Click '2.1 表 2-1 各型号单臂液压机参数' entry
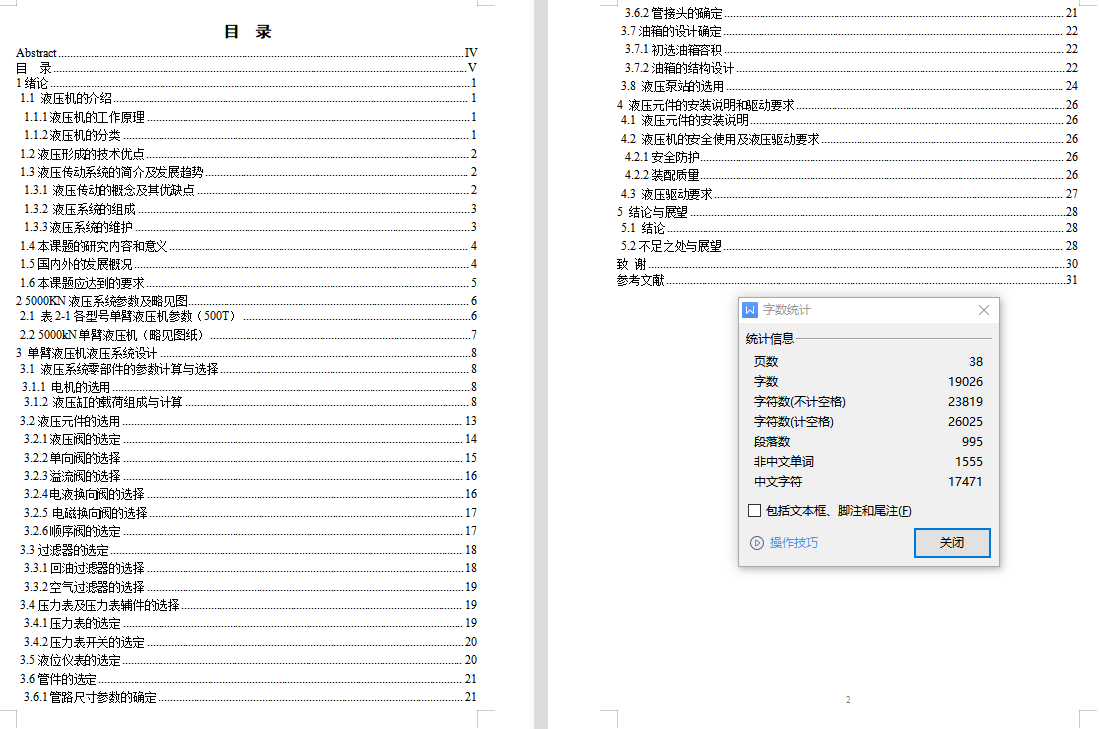 click(x=247, y=316)
